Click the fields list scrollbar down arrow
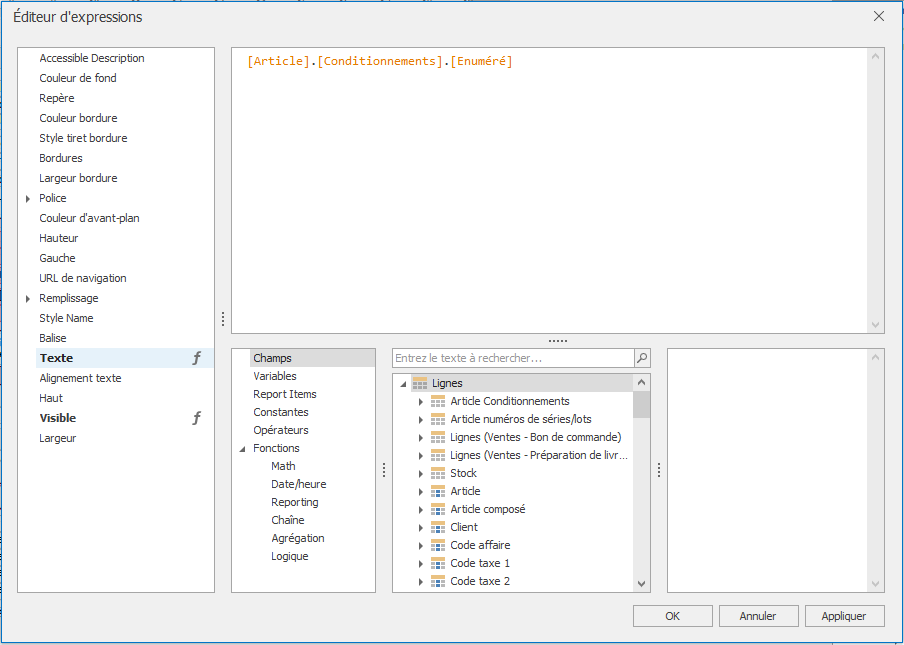This screenshot has width=904, height=645. click(x=642, y=583)
